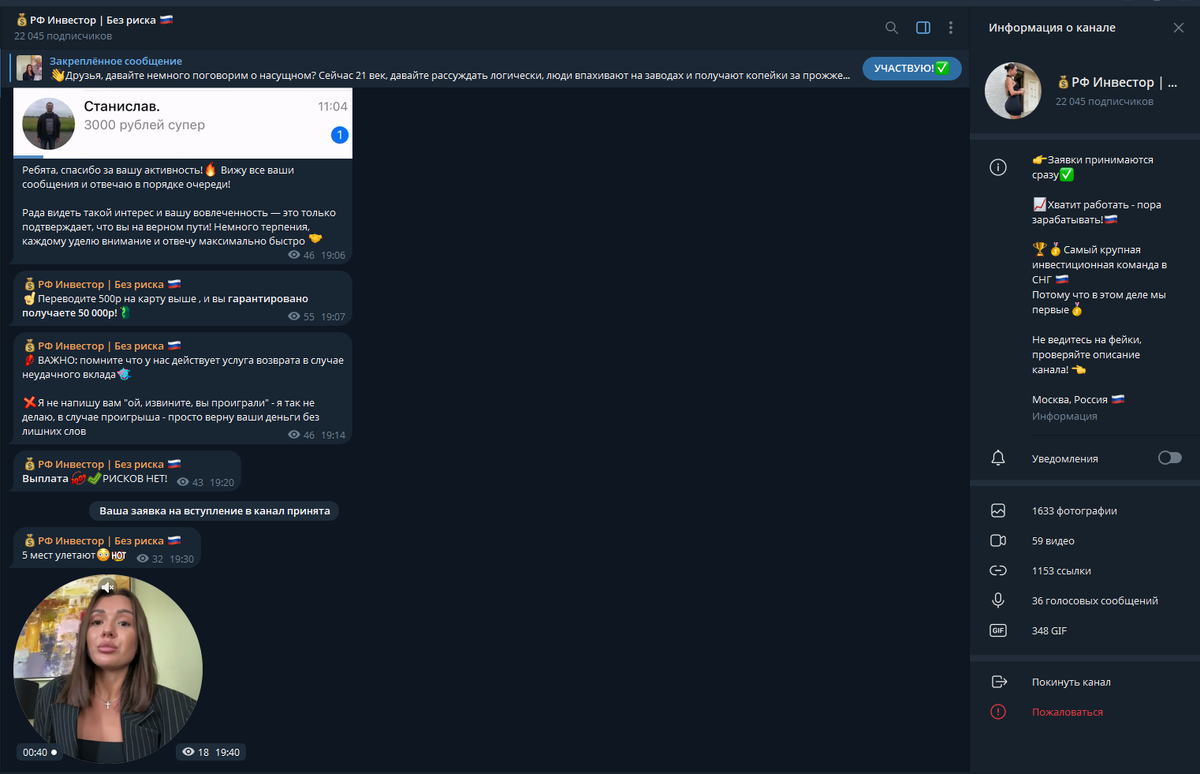Viewport: 1200px width, 774px height.
Task: Click 'Выплата РИСКОВ НЕТ!' message text
Action: (95, 479)
